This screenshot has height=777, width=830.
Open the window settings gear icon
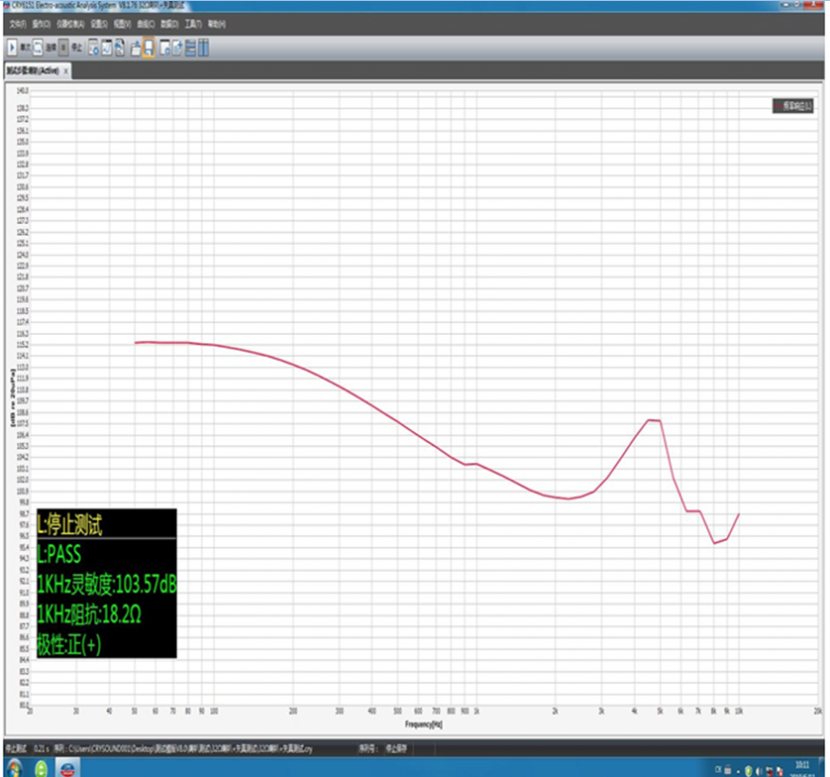(165, 48)
